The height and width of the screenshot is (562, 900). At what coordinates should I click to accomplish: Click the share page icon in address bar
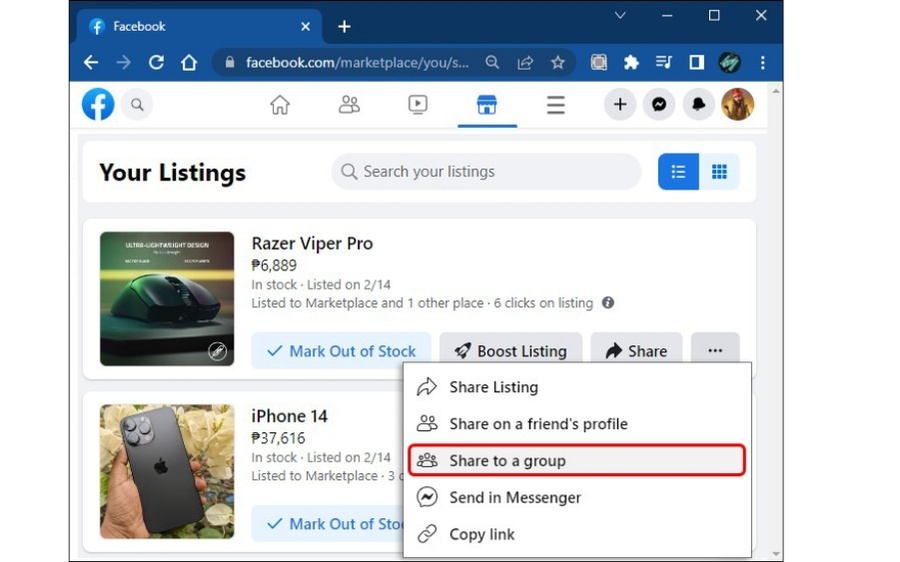(x=525, y=63)
